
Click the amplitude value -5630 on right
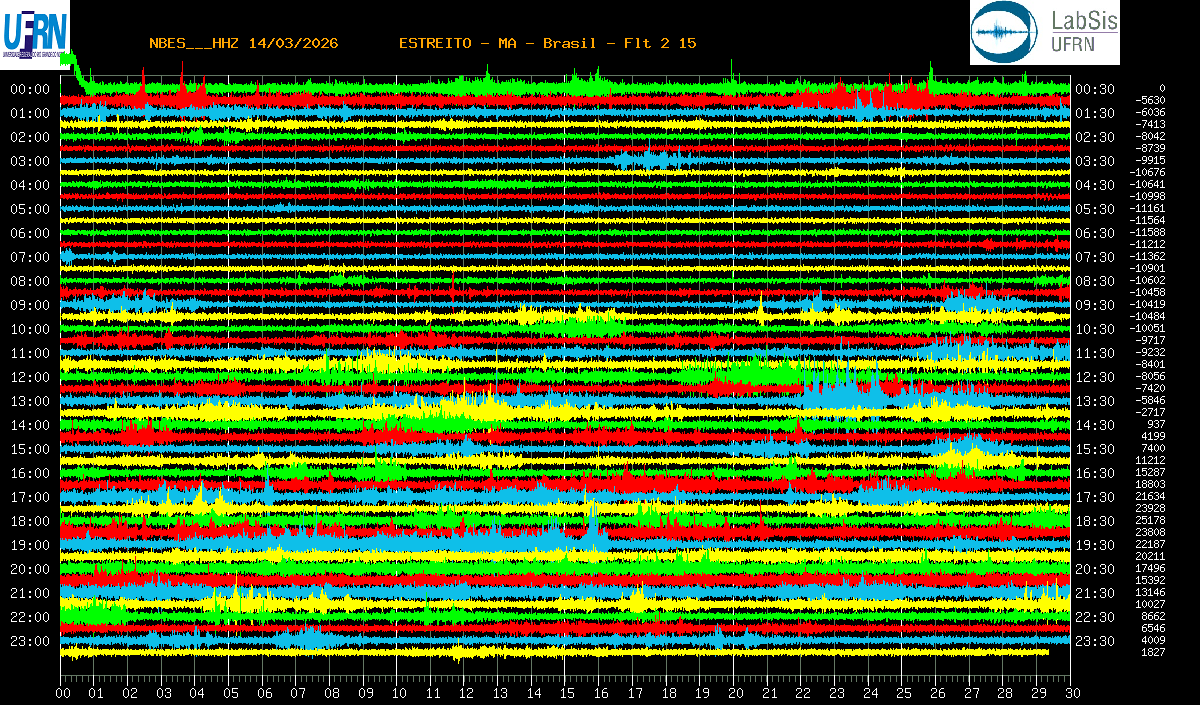(1151, 100)
